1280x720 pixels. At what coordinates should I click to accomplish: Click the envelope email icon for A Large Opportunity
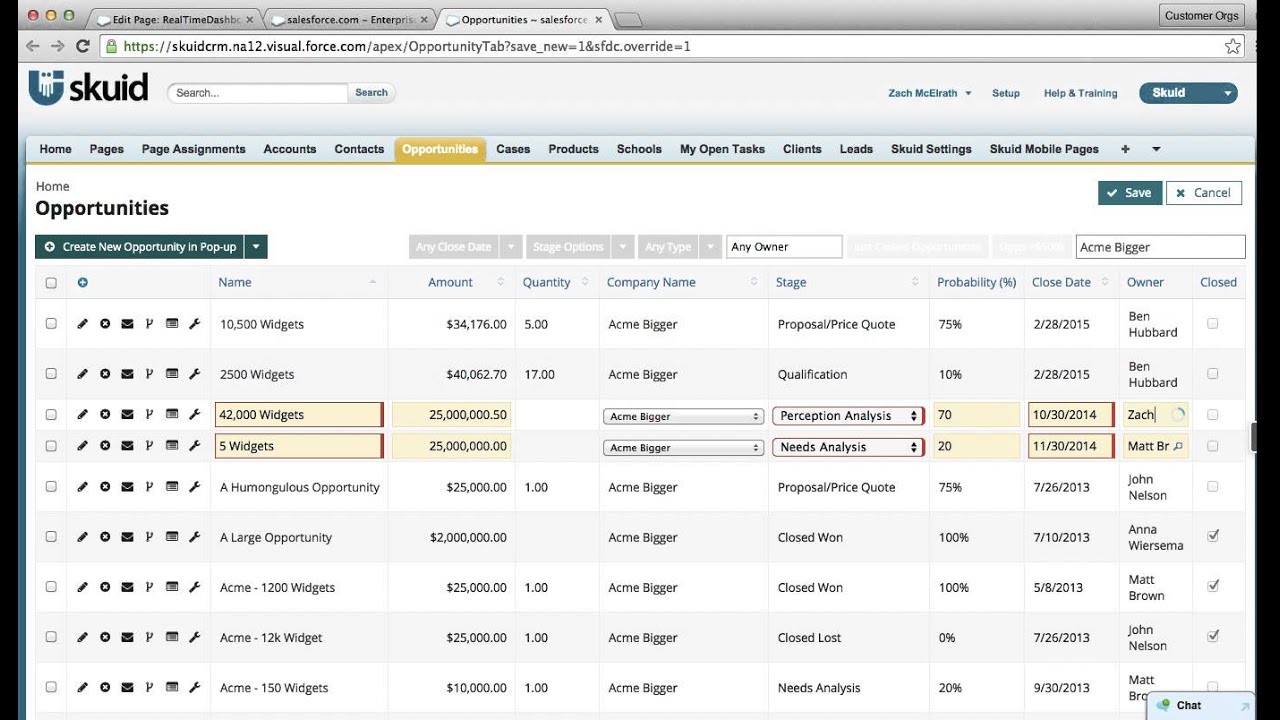127,537
